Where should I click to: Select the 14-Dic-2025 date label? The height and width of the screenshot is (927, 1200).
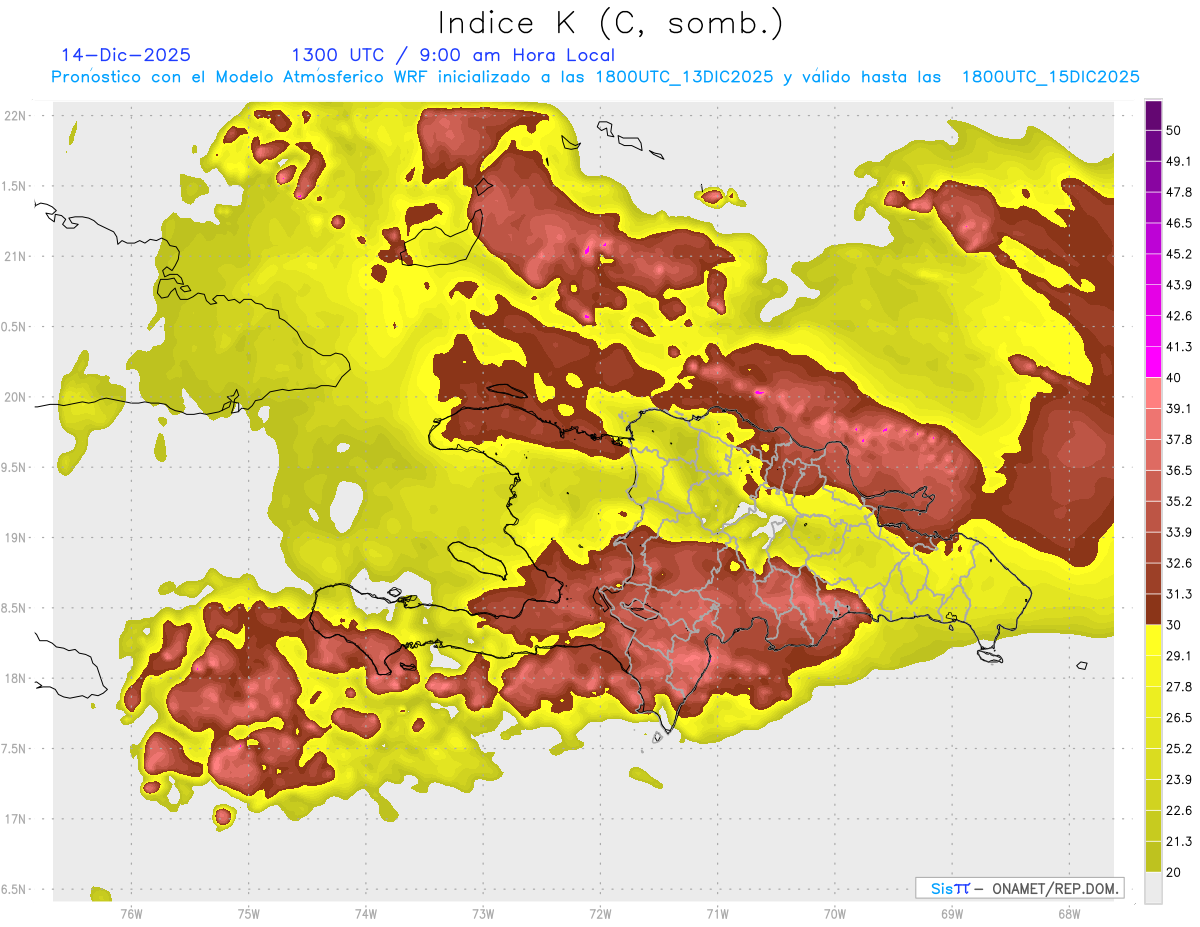click(125, 55)
